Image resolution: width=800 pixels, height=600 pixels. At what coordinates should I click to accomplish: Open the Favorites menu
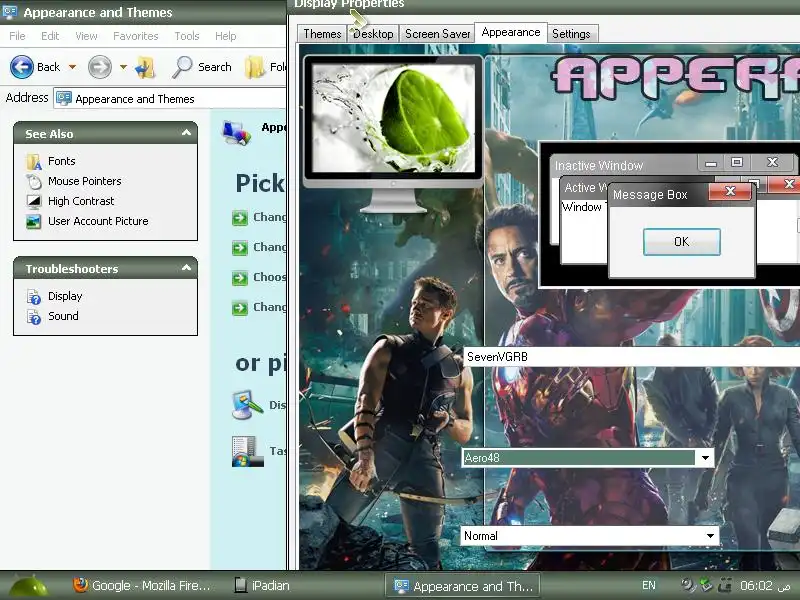click(x=135, y=36)
